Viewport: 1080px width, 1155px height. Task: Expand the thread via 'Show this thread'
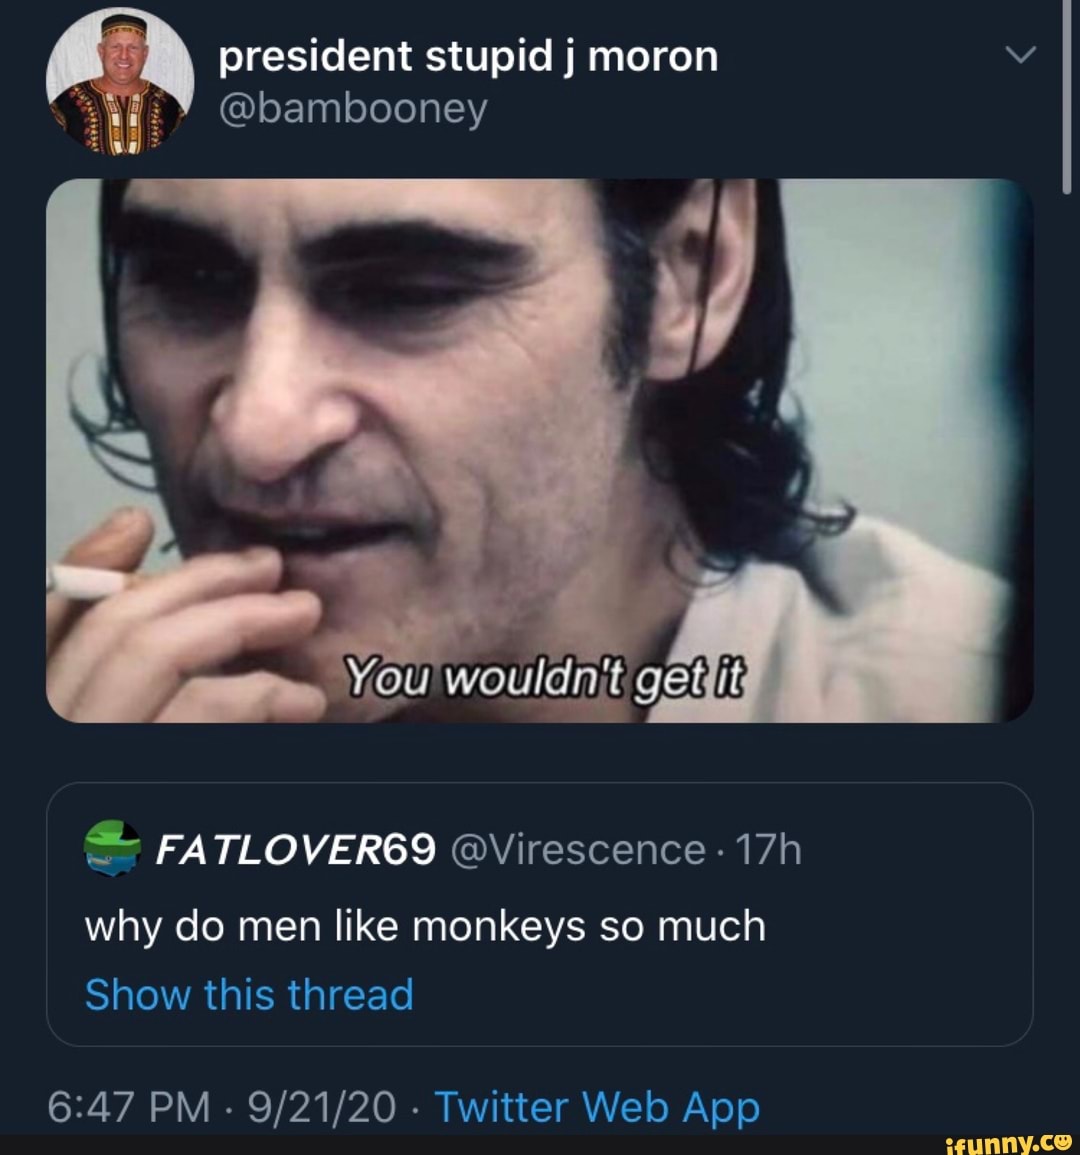tap(248, 994)
